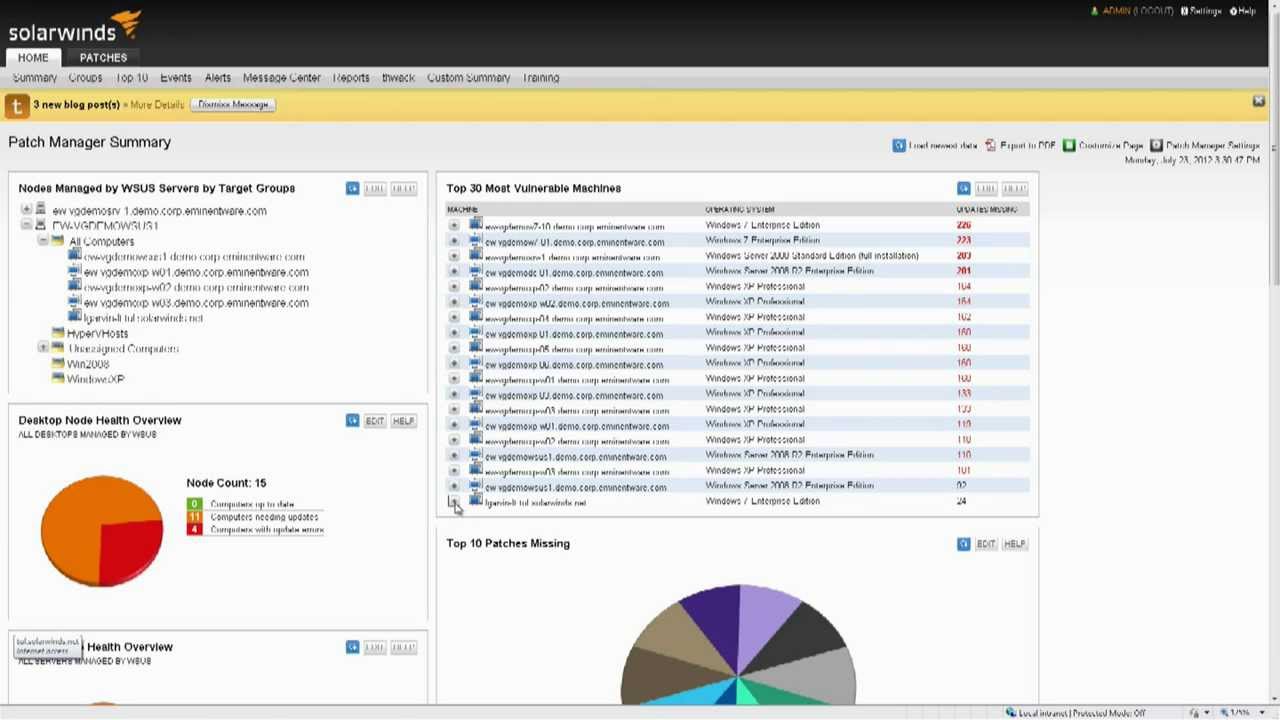Click the computer icon for the lgarvin tree node

point(75,318)
